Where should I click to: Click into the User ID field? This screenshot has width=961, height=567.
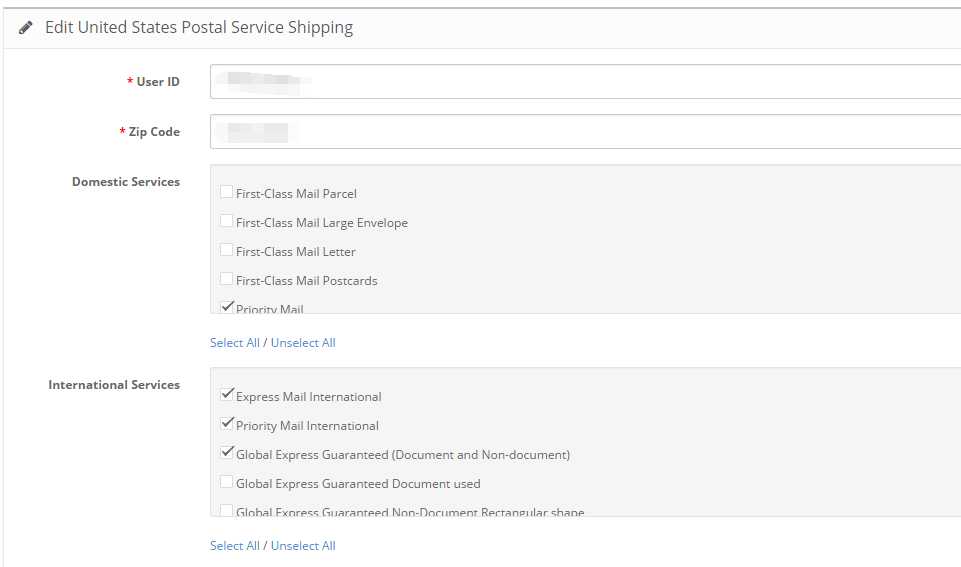point(585,82)
